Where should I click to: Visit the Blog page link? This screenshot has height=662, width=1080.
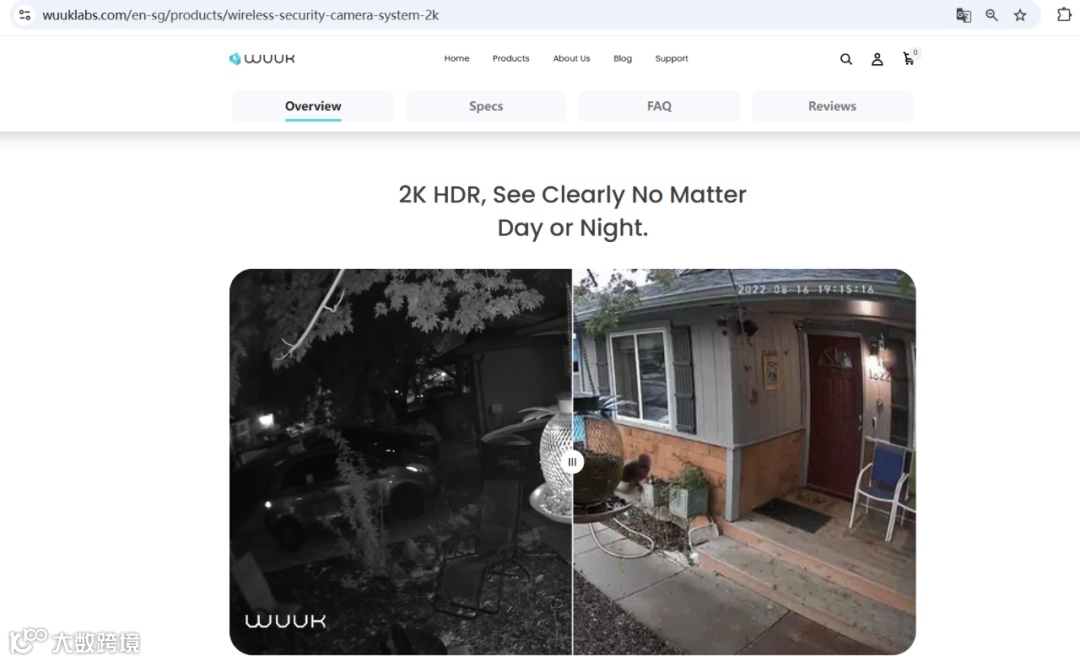tap(622, 59)
